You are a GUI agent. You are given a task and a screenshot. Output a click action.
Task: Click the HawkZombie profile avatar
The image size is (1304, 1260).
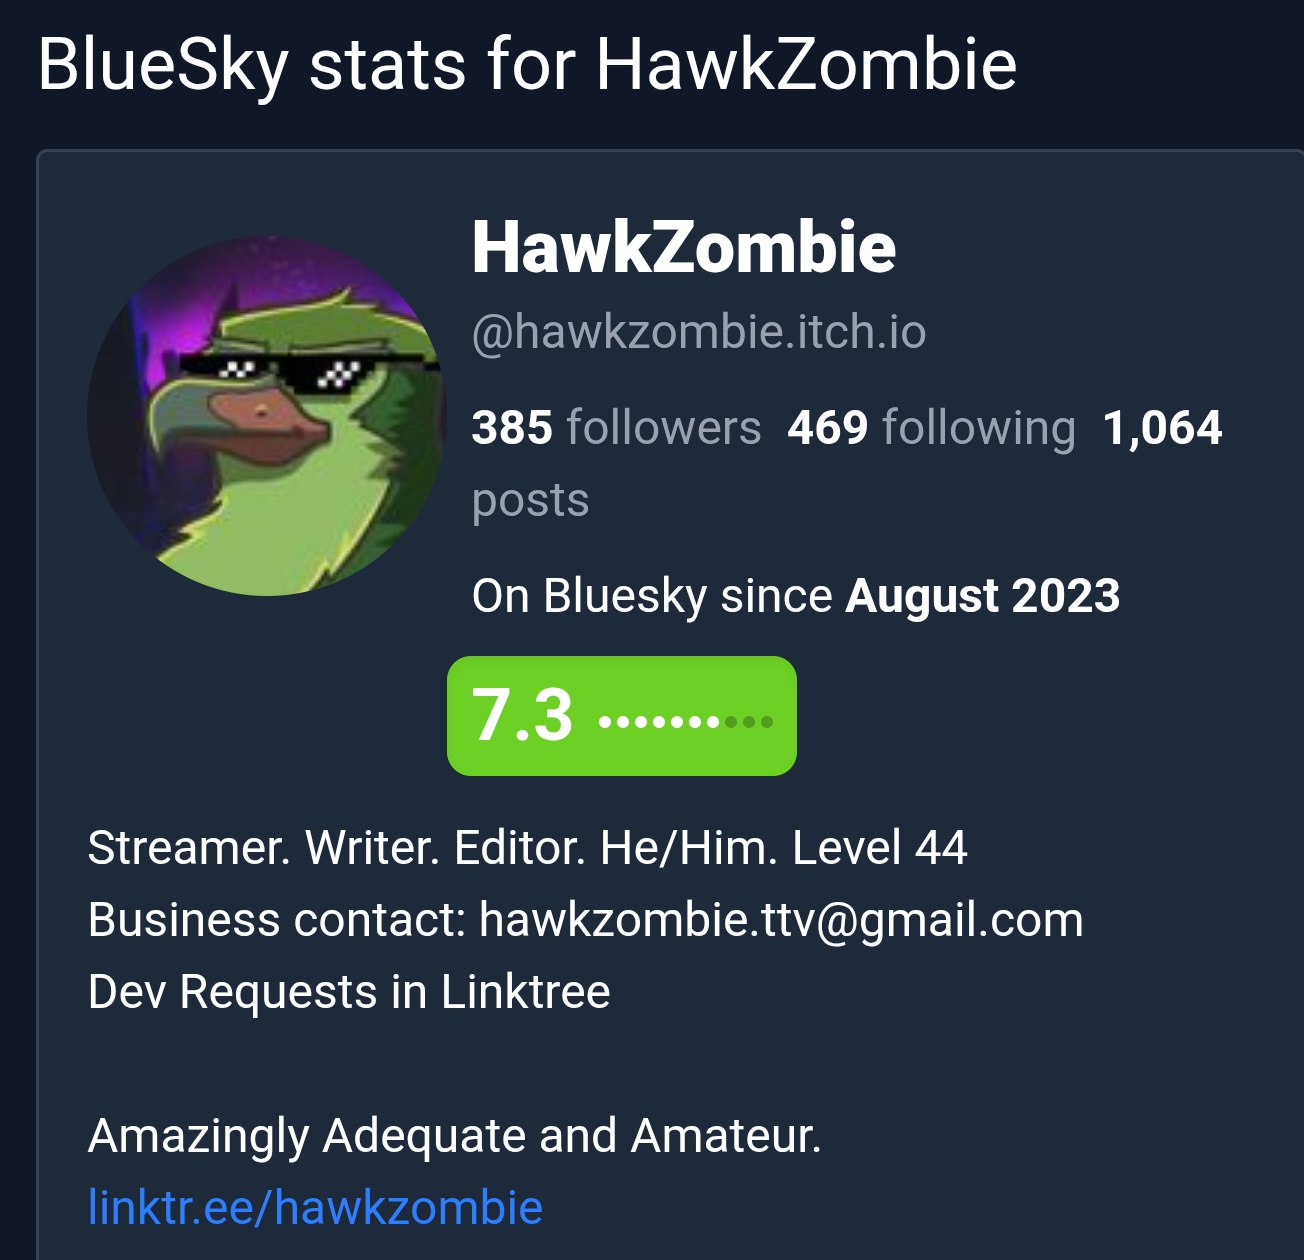click(267, 415)
